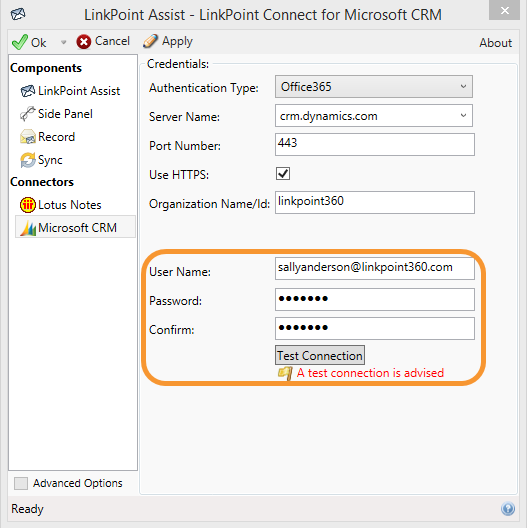The height and width of the screenshot is (528, 528).
Task: Click the Ready status text
Action: [27, 509]
